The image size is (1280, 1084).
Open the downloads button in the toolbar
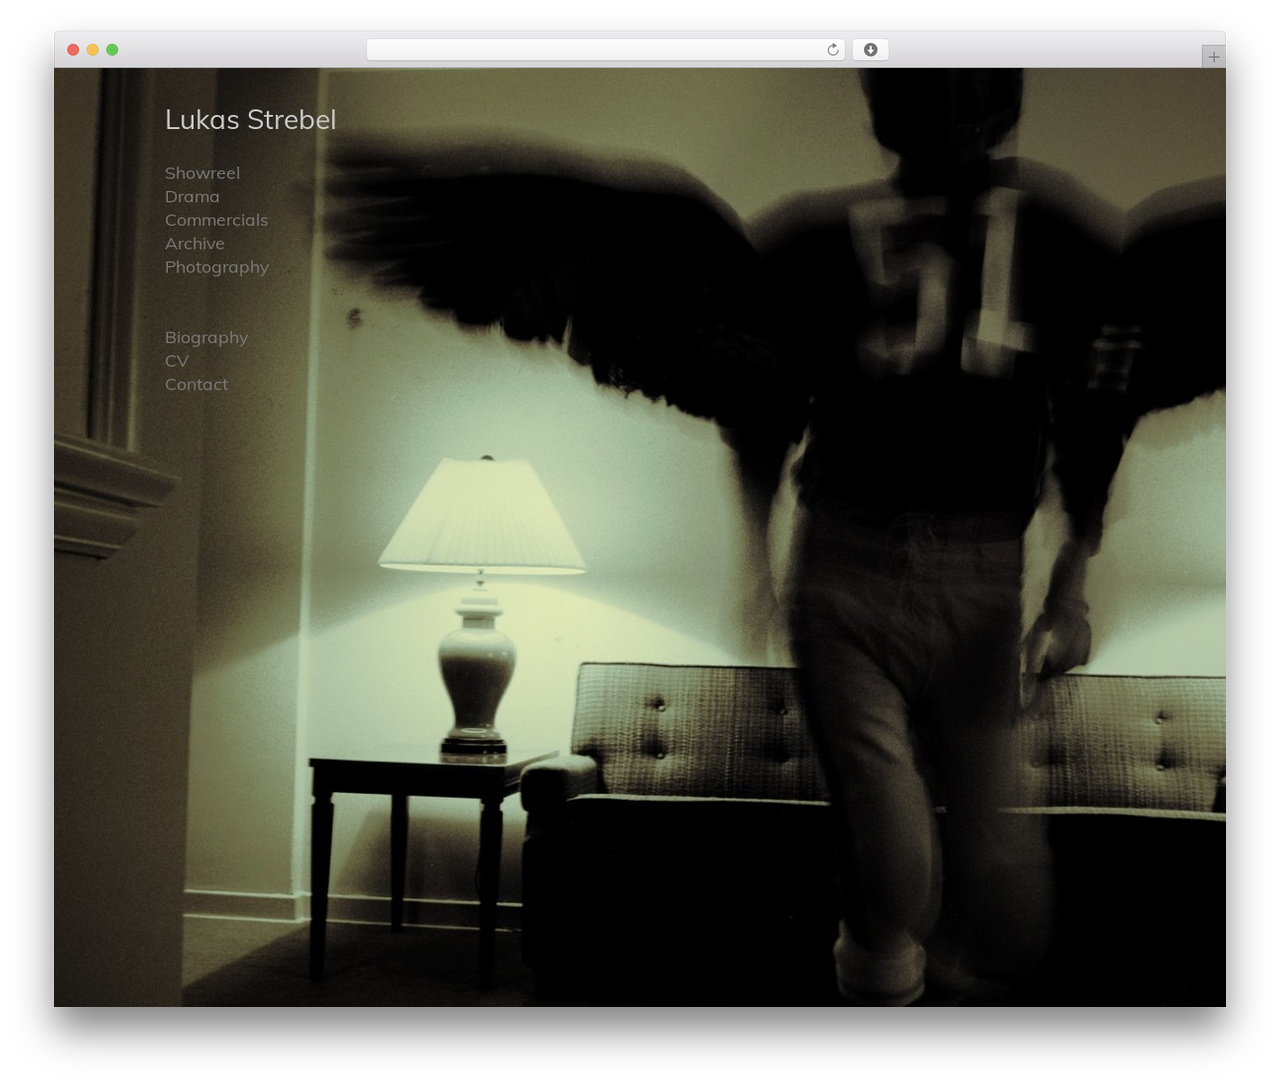(x=870, y=50)
